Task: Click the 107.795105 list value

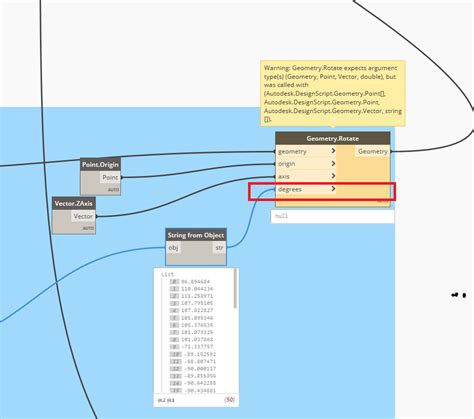Action: click(197, 303)
